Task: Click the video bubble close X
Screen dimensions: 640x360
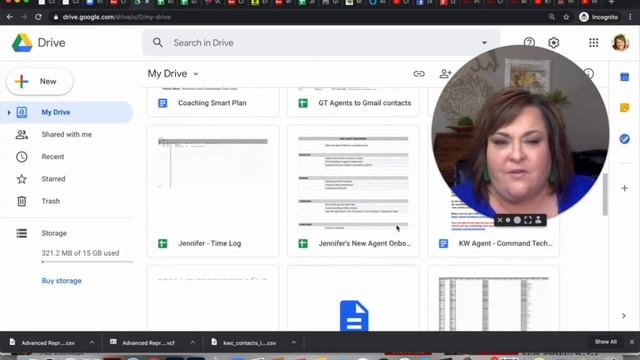Action: [x=500, y=220]
